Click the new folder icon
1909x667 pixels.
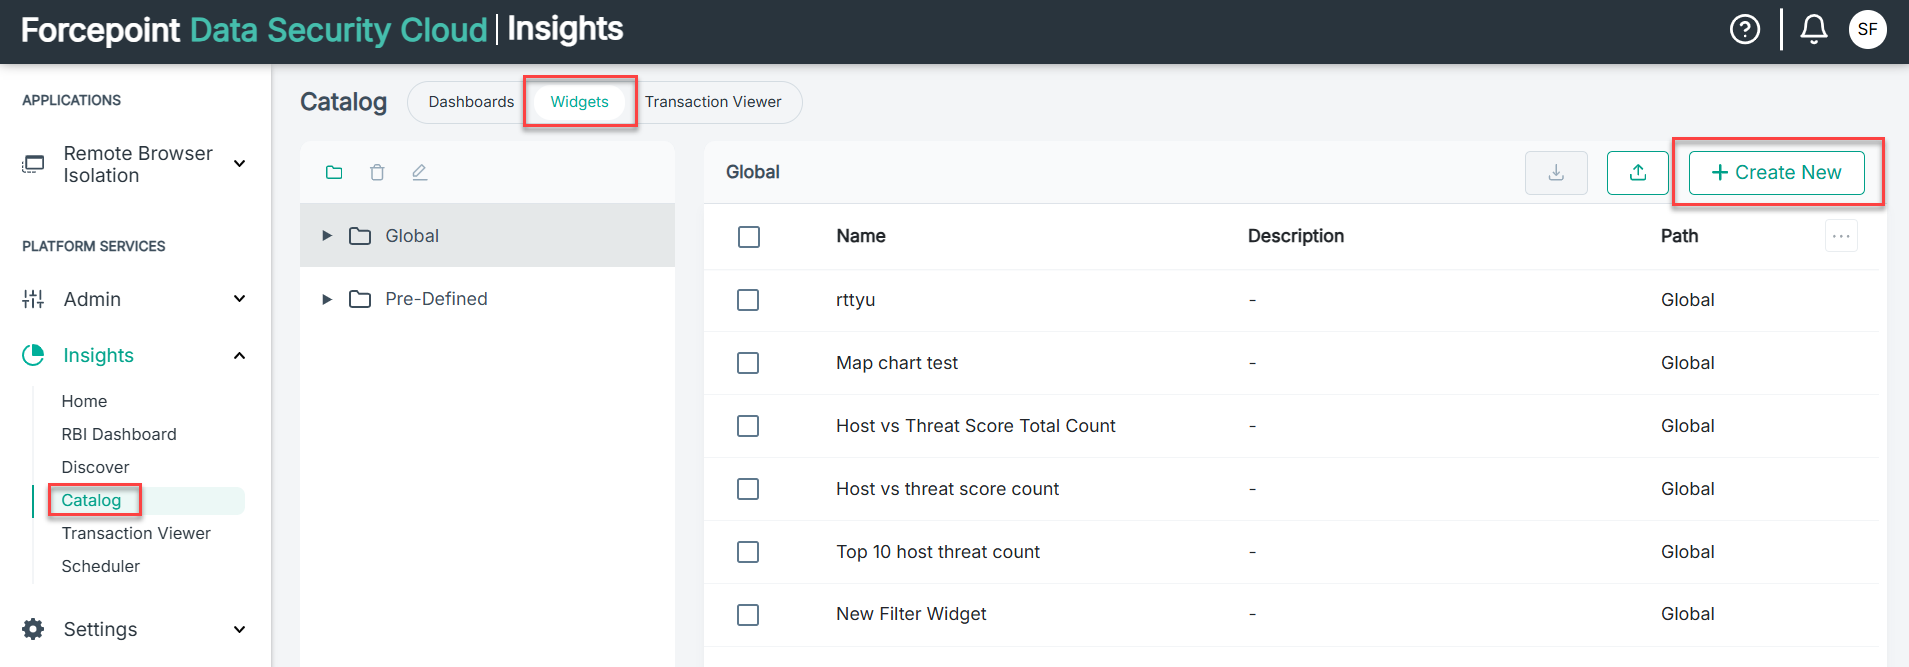[x=334, y=172]
